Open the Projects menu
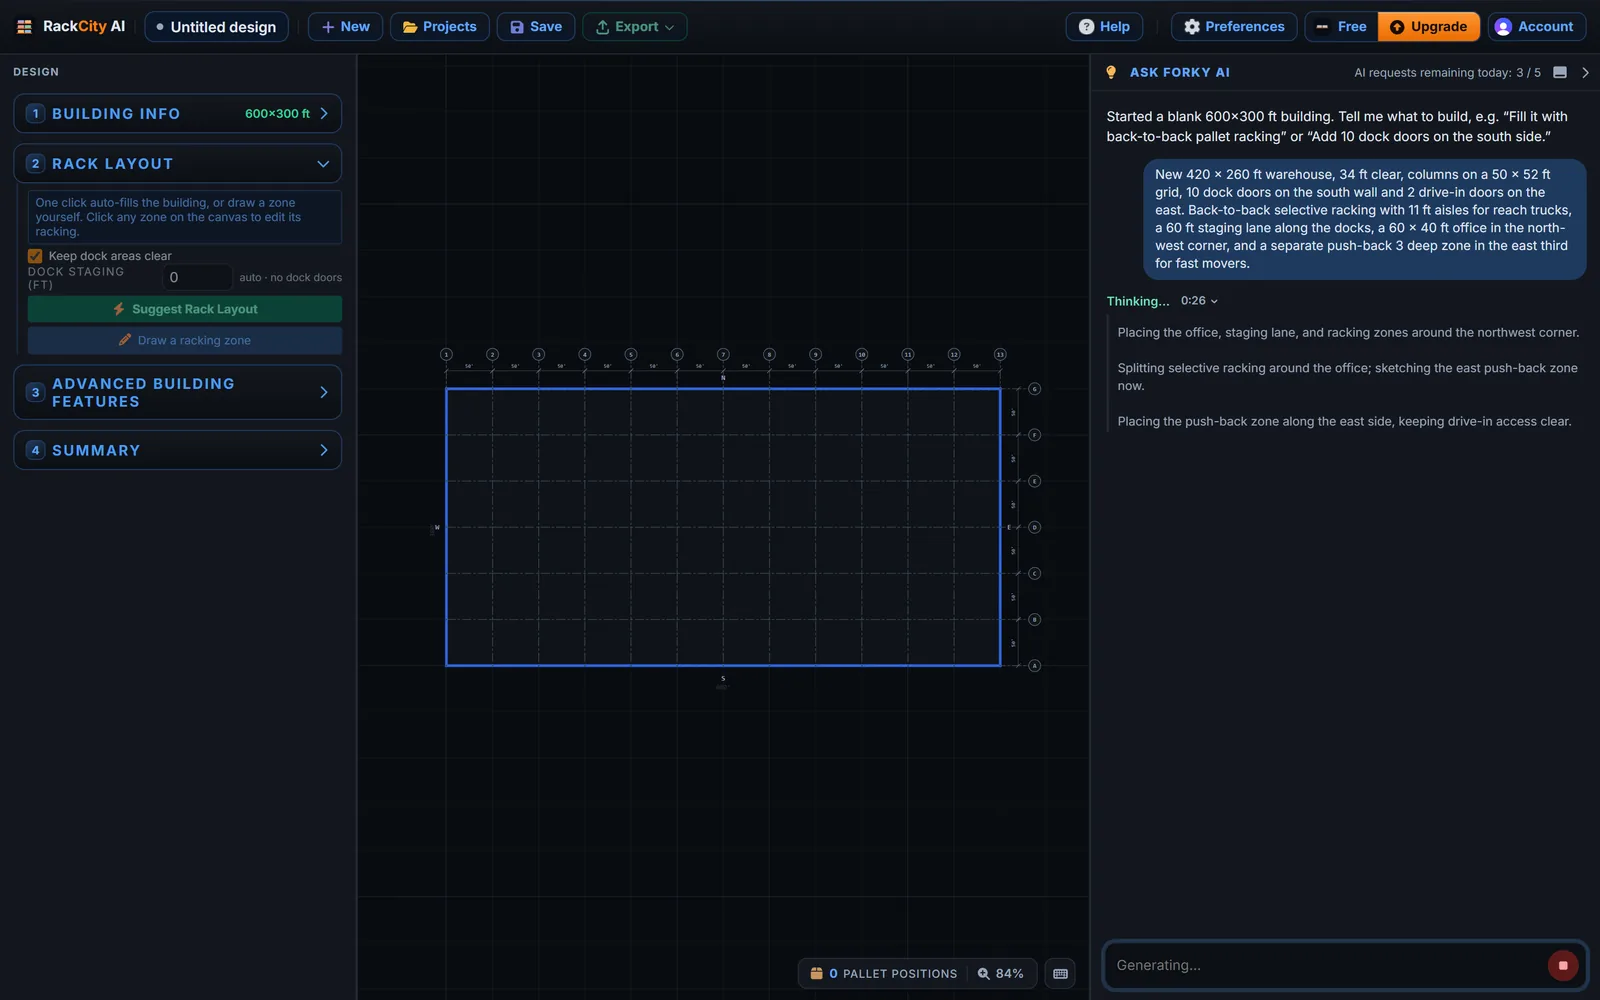This screenshot has width=1600, height=1000. click(x=440, y=27)
